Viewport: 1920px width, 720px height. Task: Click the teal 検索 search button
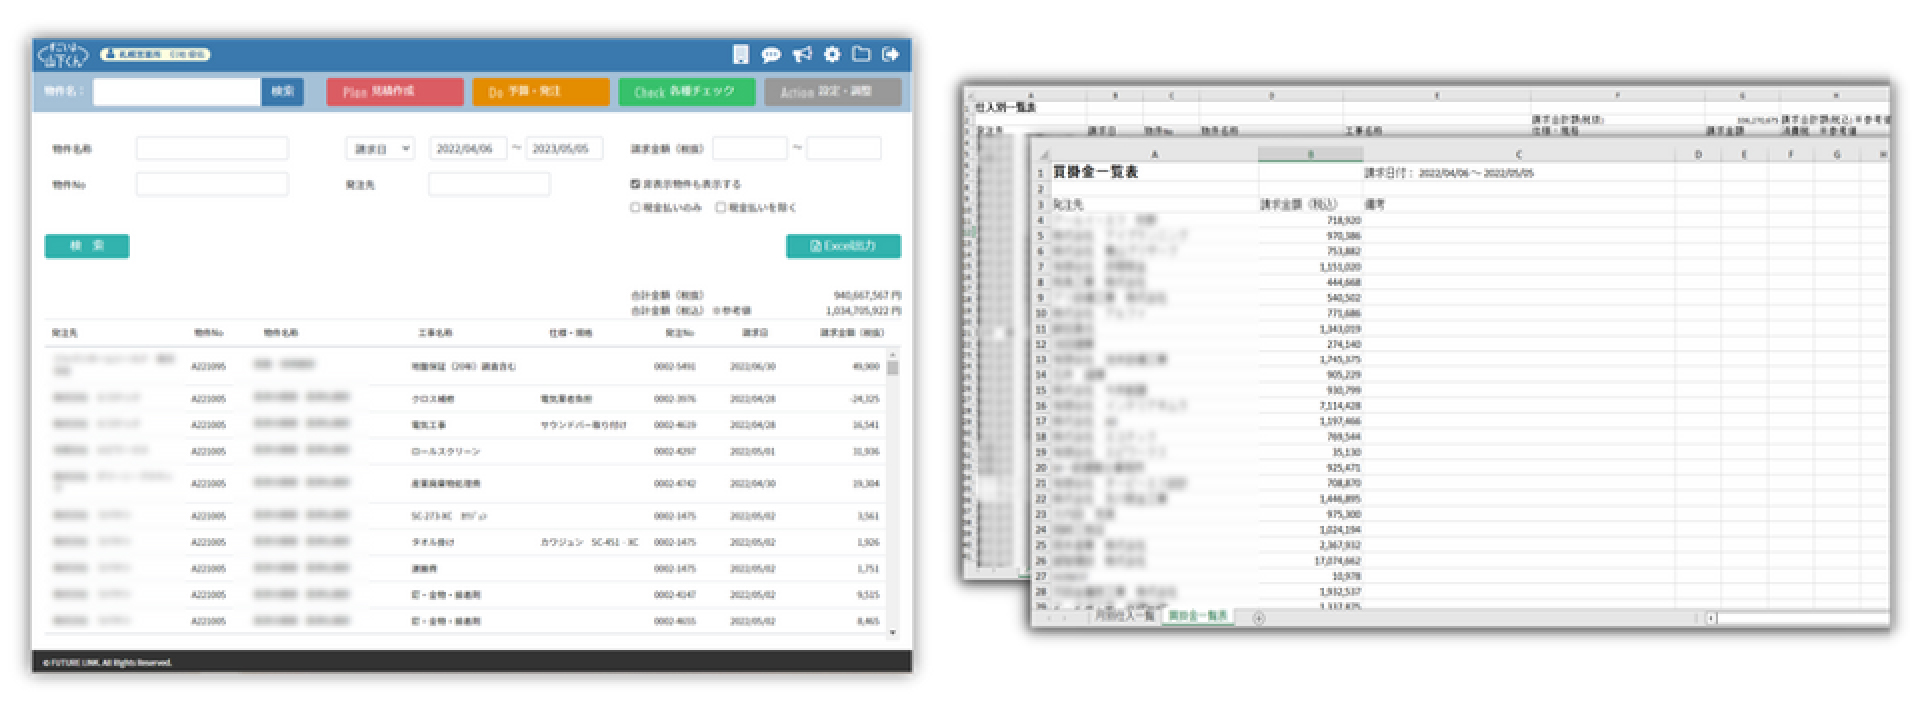(87, 246)
